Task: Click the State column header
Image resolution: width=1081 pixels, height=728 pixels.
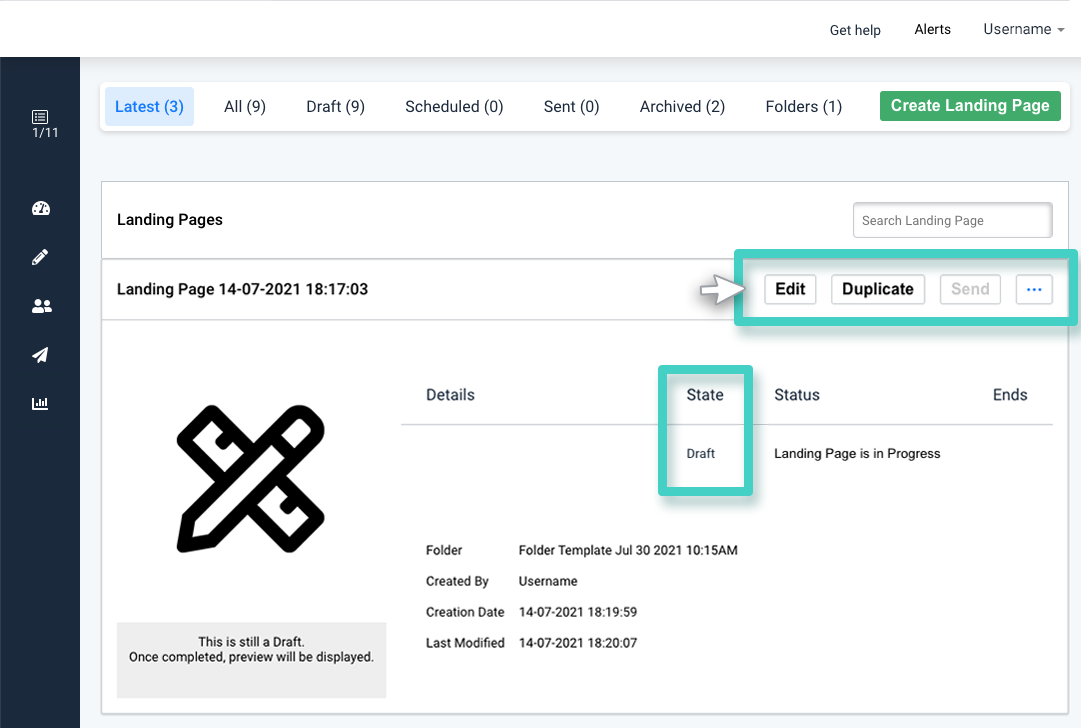Action: click(x=705, y=395)
